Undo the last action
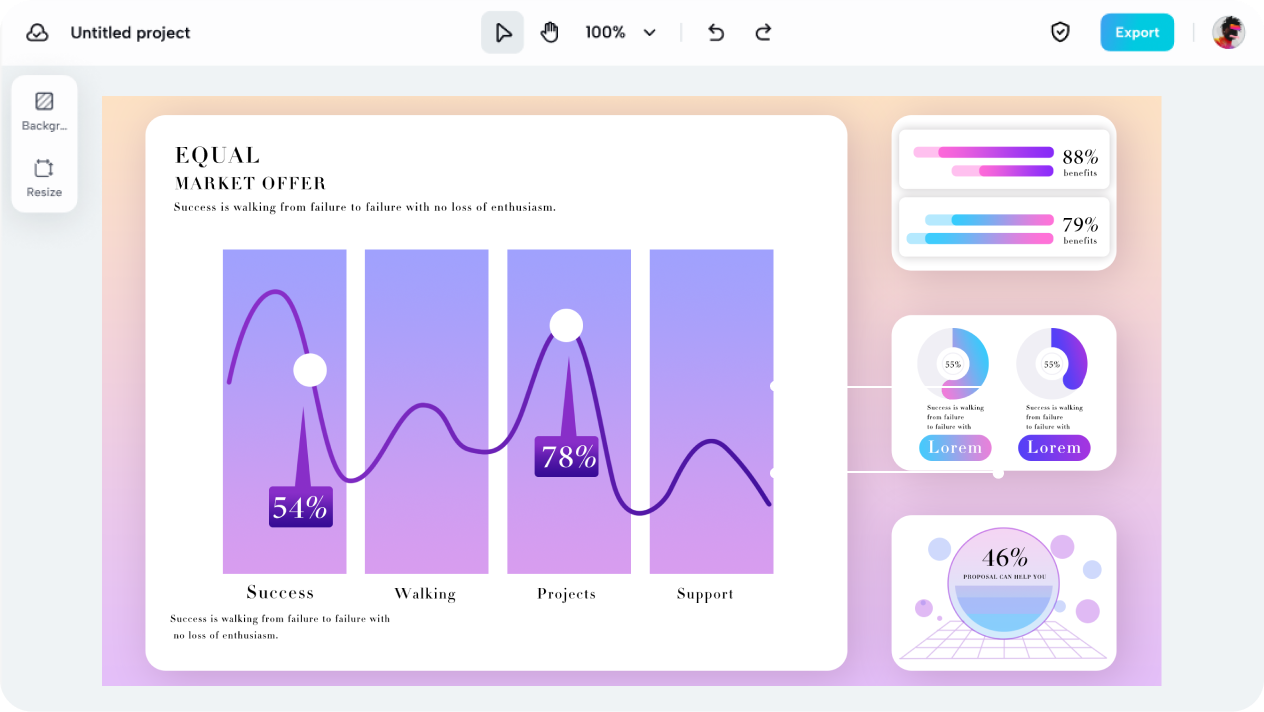1264x712 pixels. point(716,33)
